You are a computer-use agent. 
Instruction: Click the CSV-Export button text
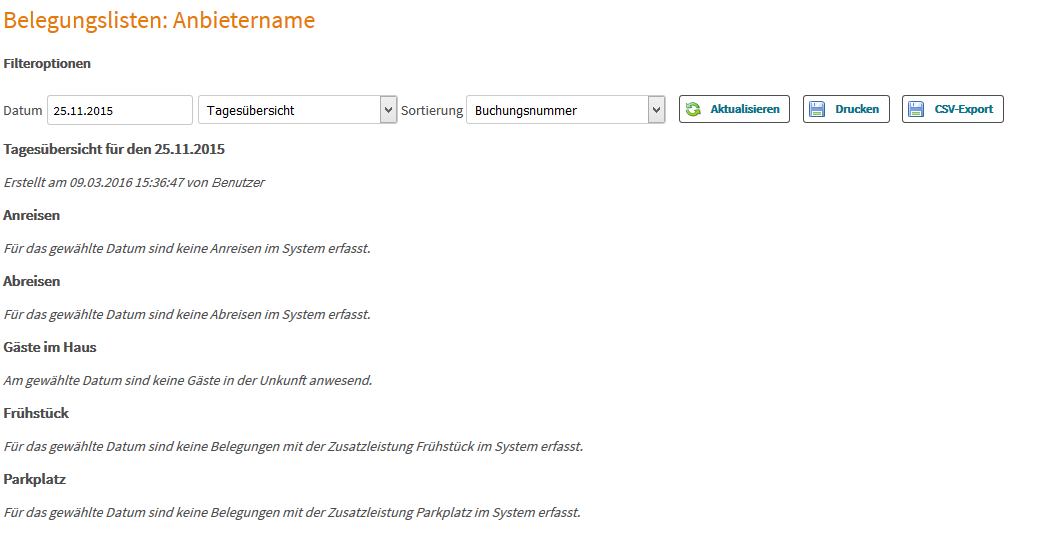(x=963, y=109)
